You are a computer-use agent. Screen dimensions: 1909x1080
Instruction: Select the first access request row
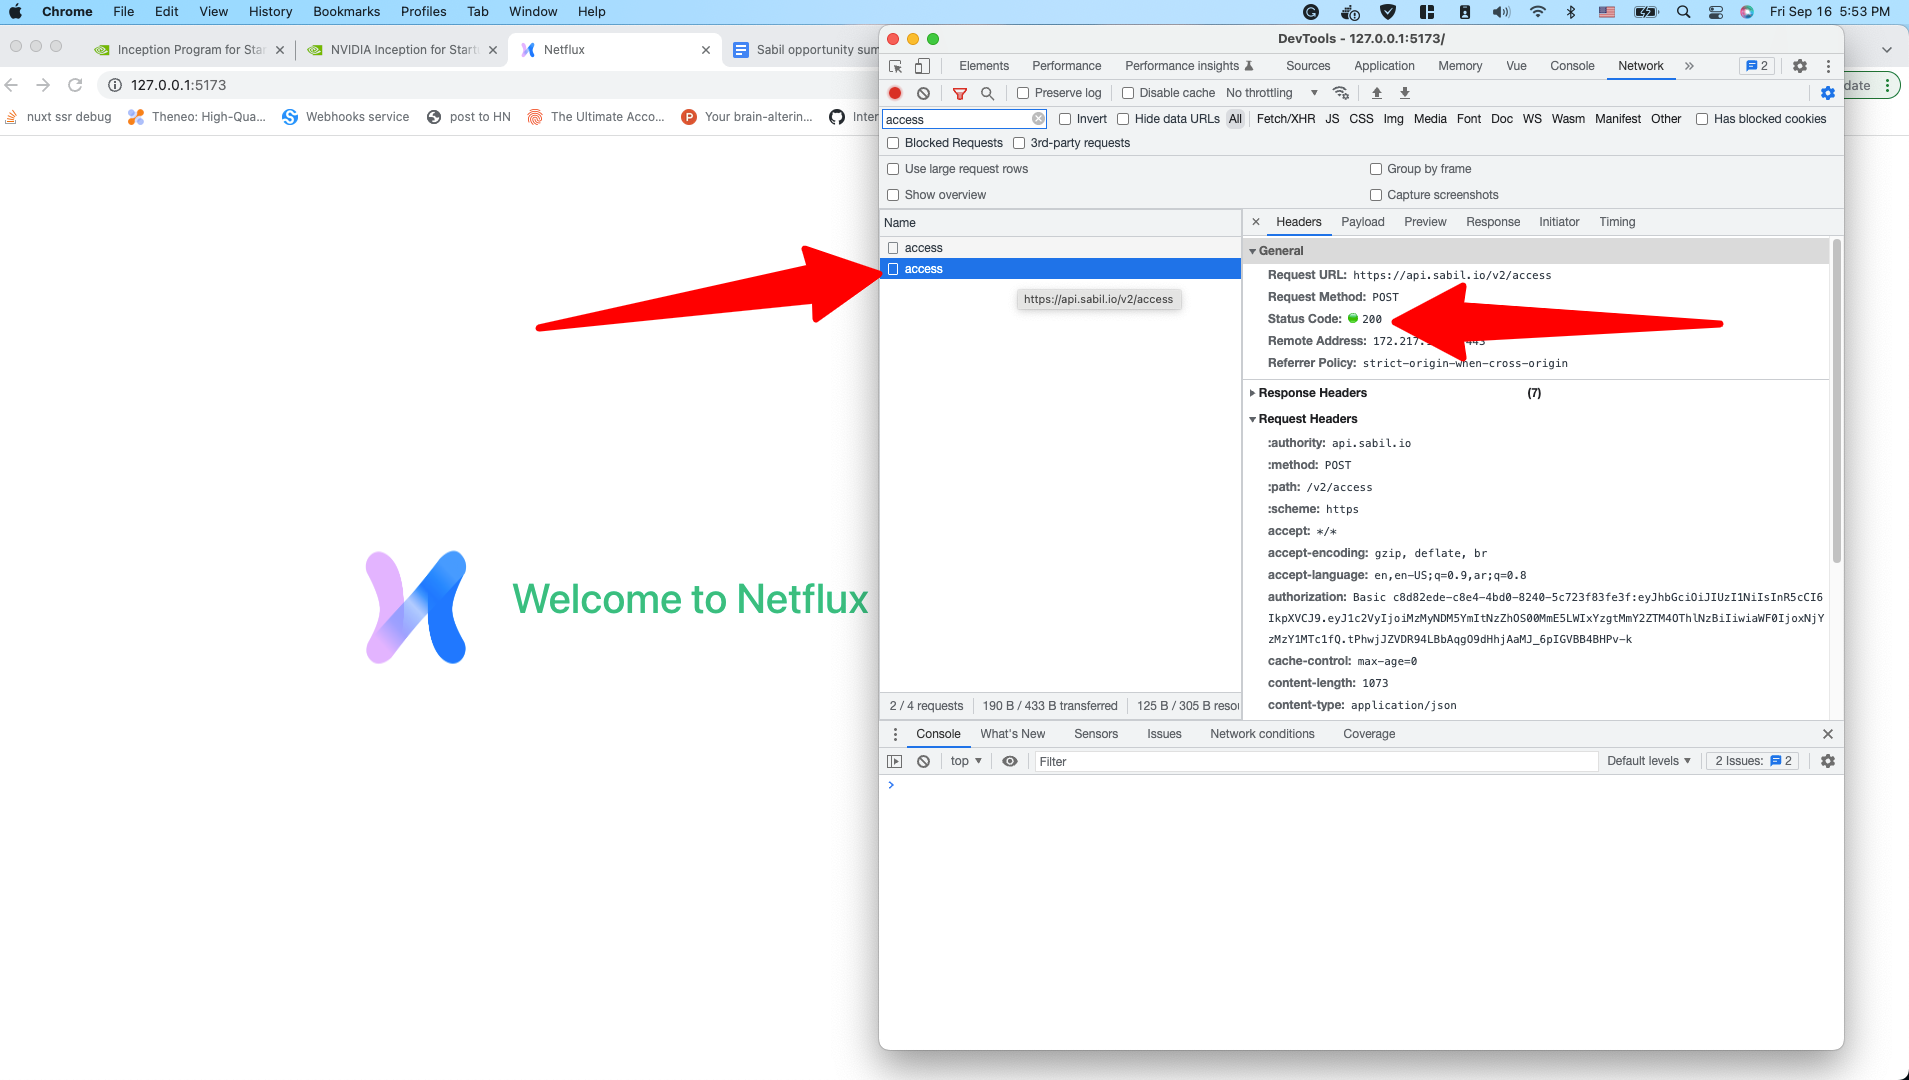click(1060, 248)
